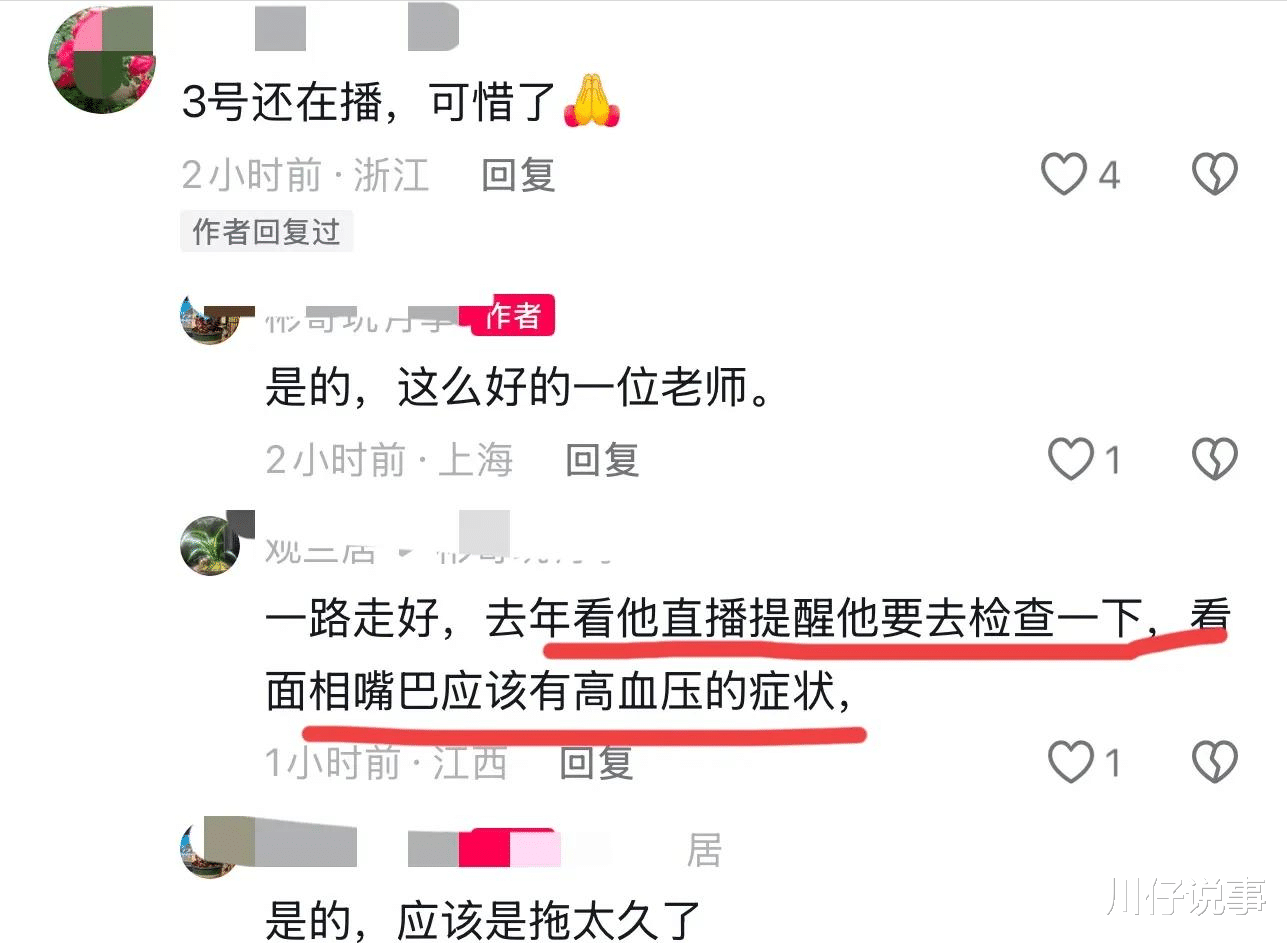Open avatar next to "应该是拖太久了" reply
Viewport: 1287px width, 943px height.
(209, 848)
